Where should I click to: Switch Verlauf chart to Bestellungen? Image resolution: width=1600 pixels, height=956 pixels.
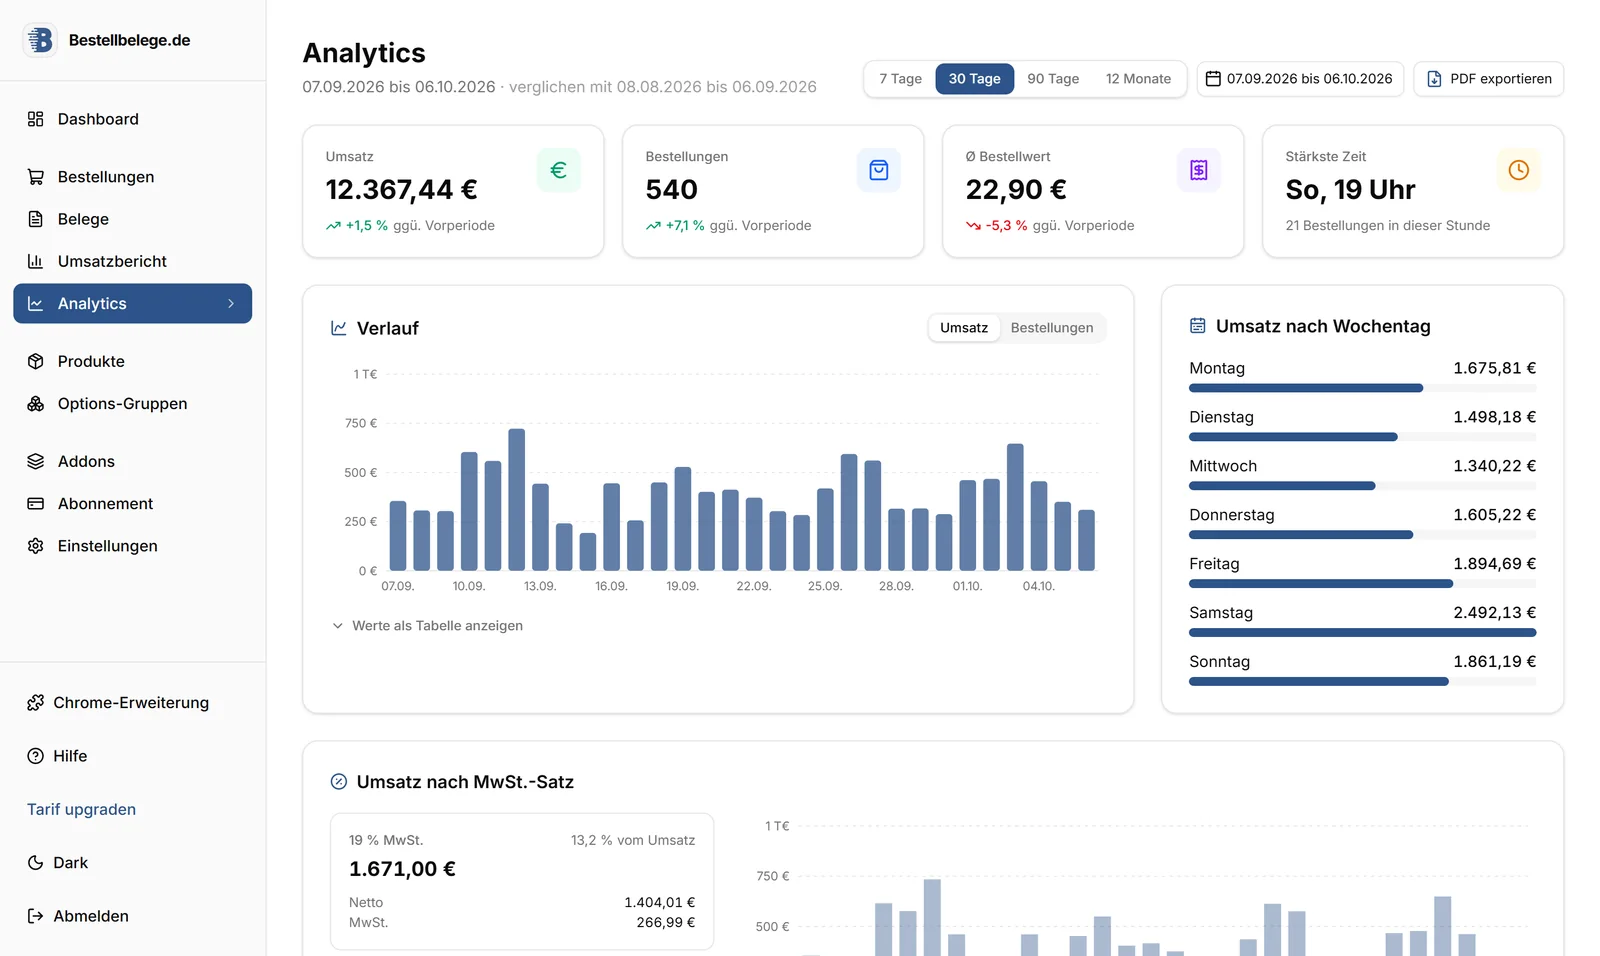coord(1052,328)
